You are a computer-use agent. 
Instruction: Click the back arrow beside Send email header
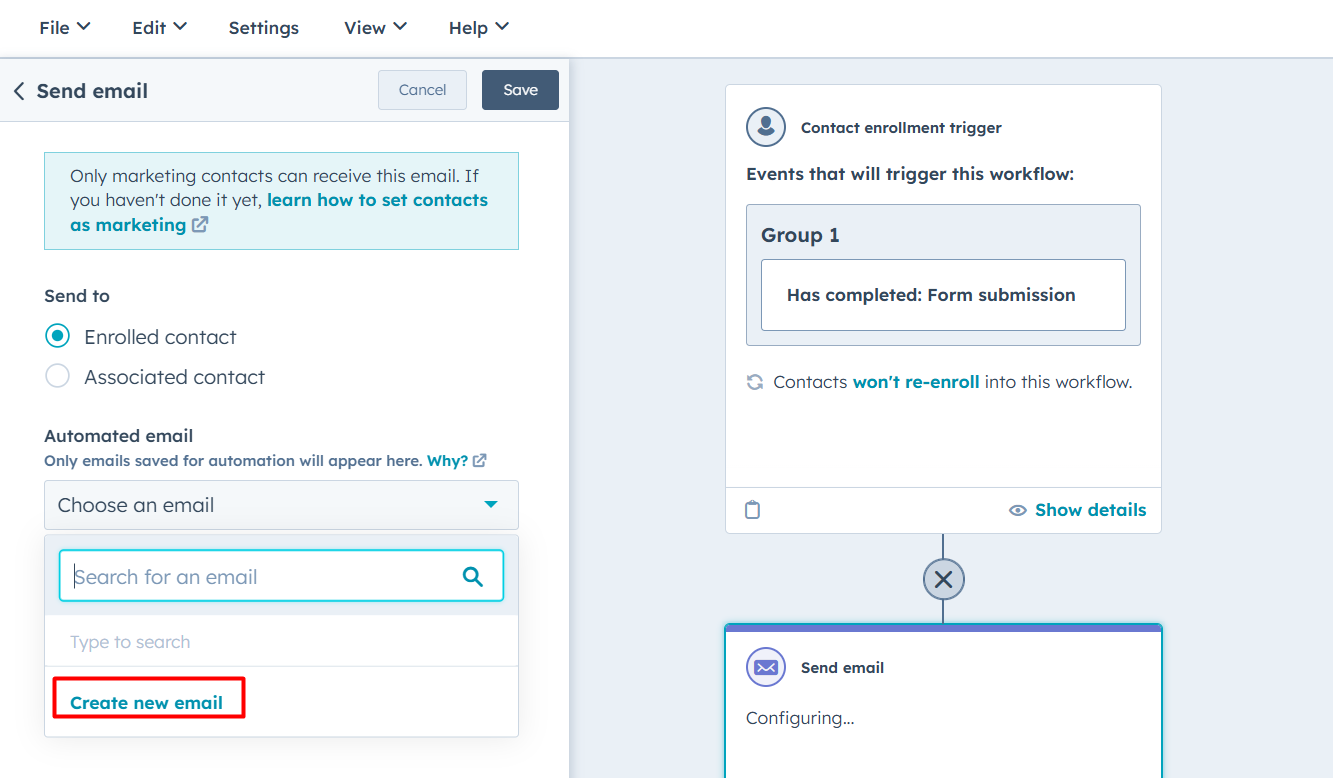[x=19, y=90]
